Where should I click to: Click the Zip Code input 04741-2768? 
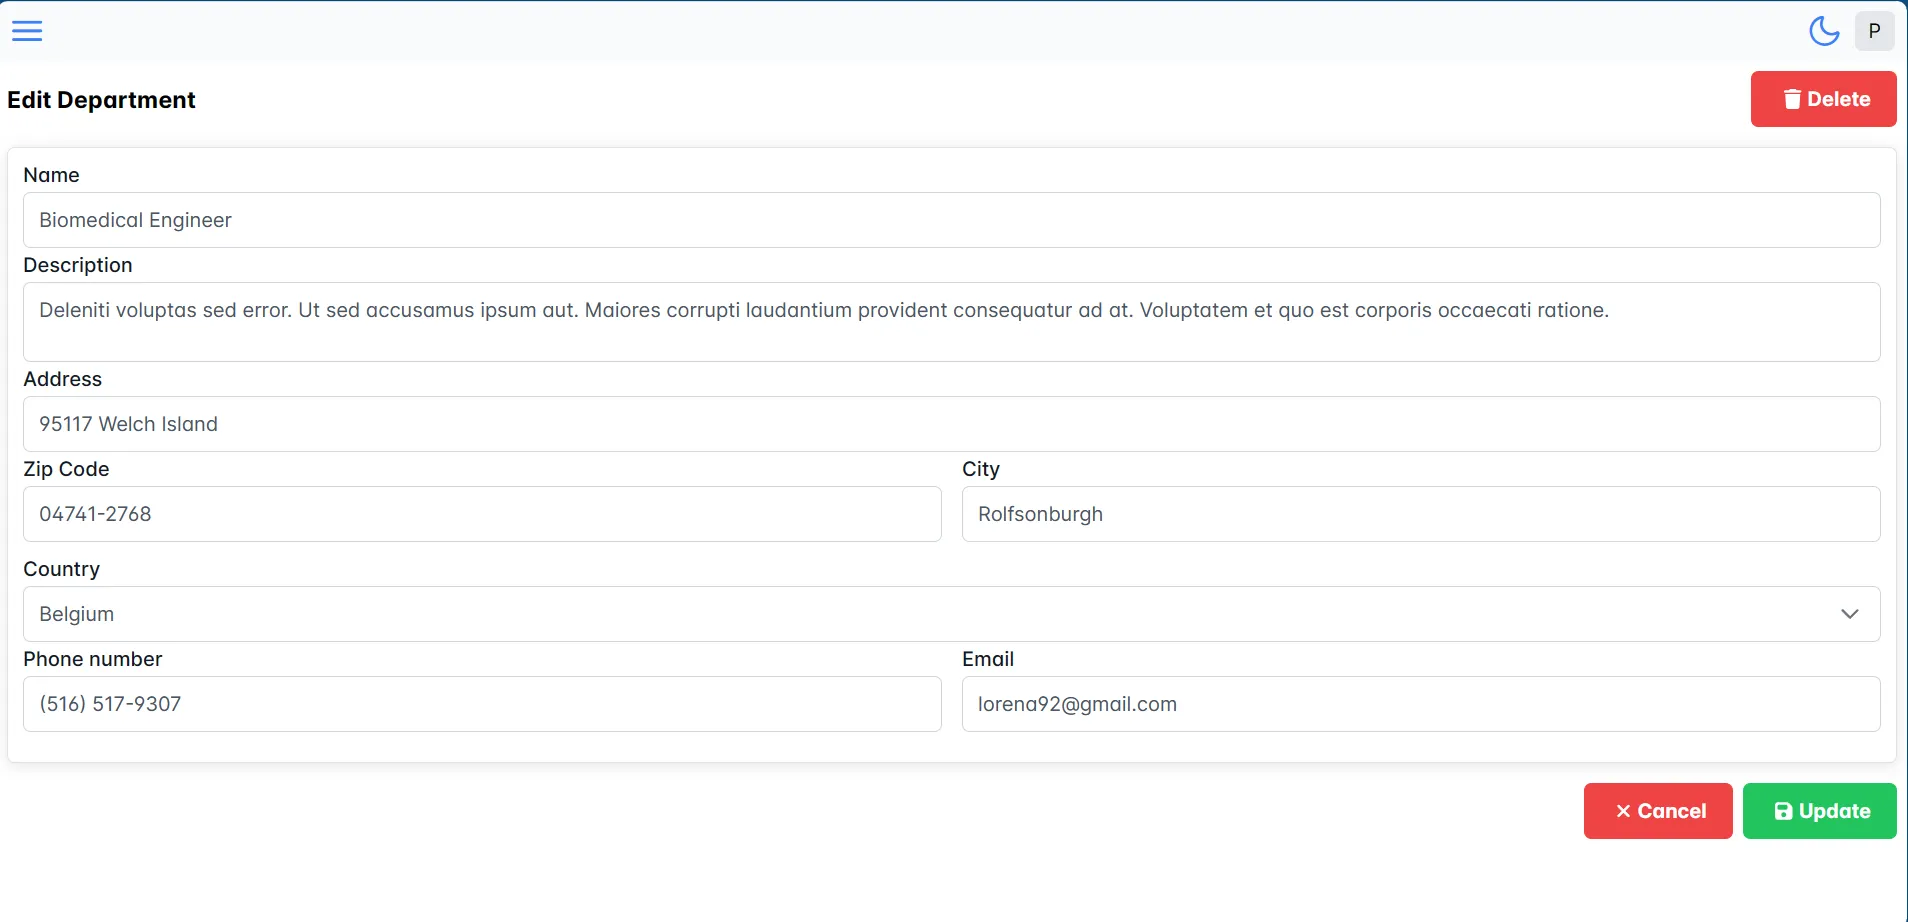pyautogui.click(x=481, y=514)
